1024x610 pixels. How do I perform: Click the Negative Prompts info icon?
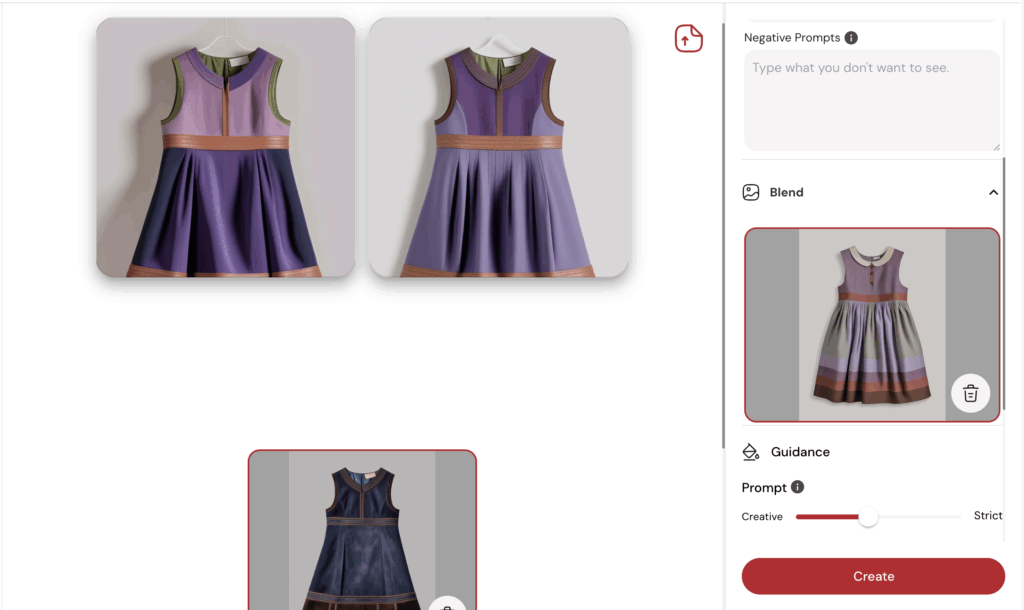(851, 38)
